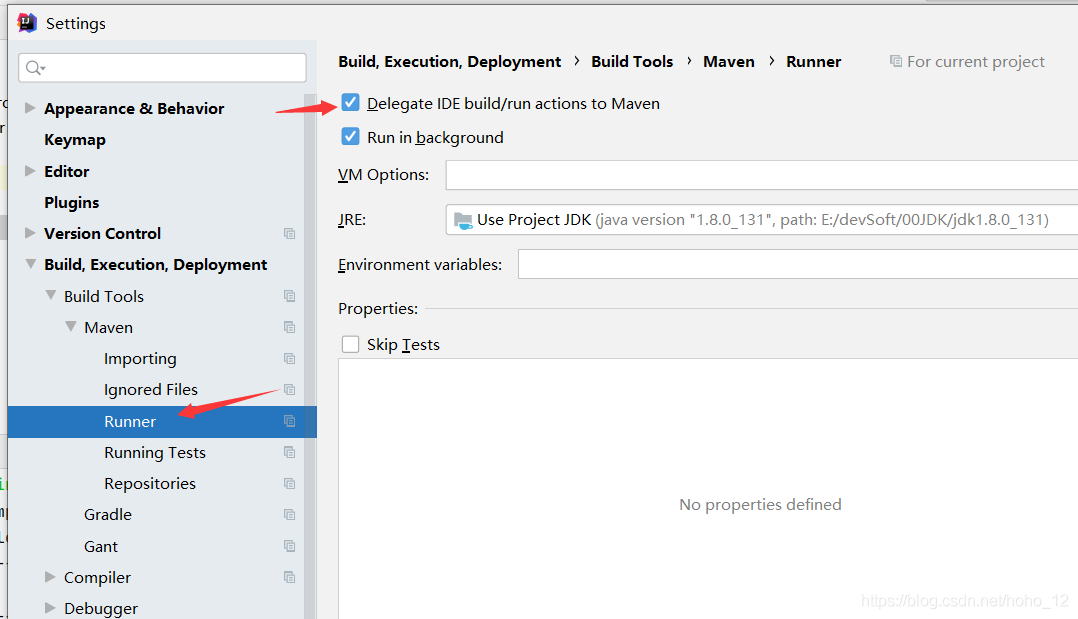Click the VM Options label

click(384, 175)
